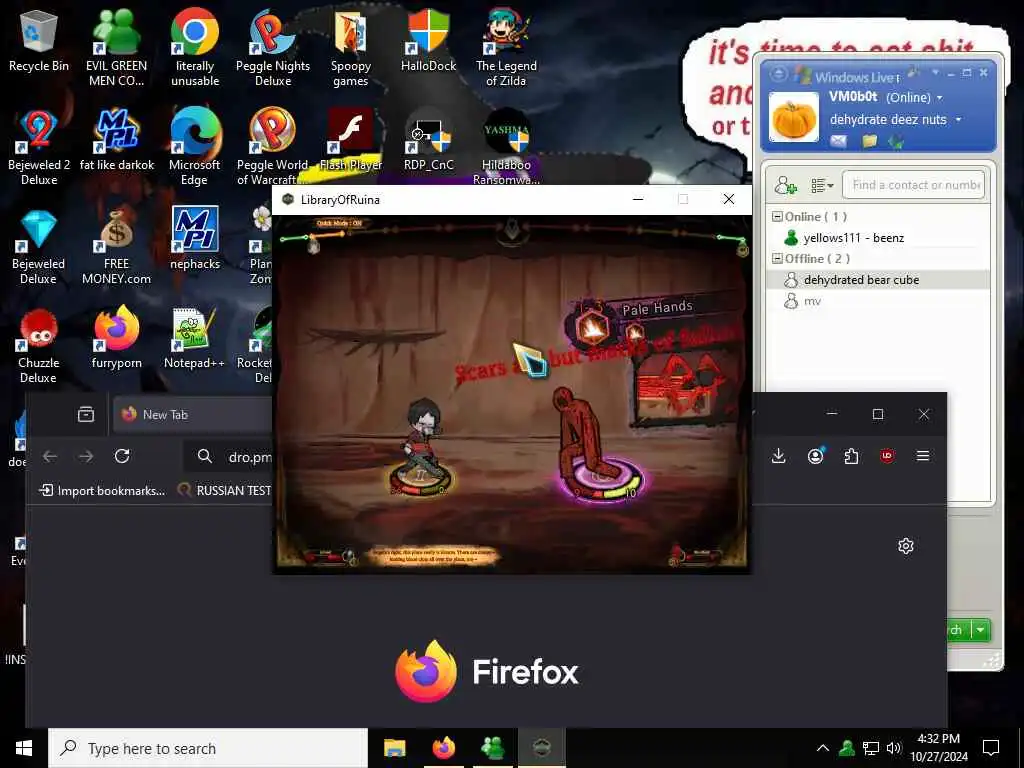The image size is (1024, 768).
Task: Open the email inbox icon in Messenger
Action: [839, 141]
